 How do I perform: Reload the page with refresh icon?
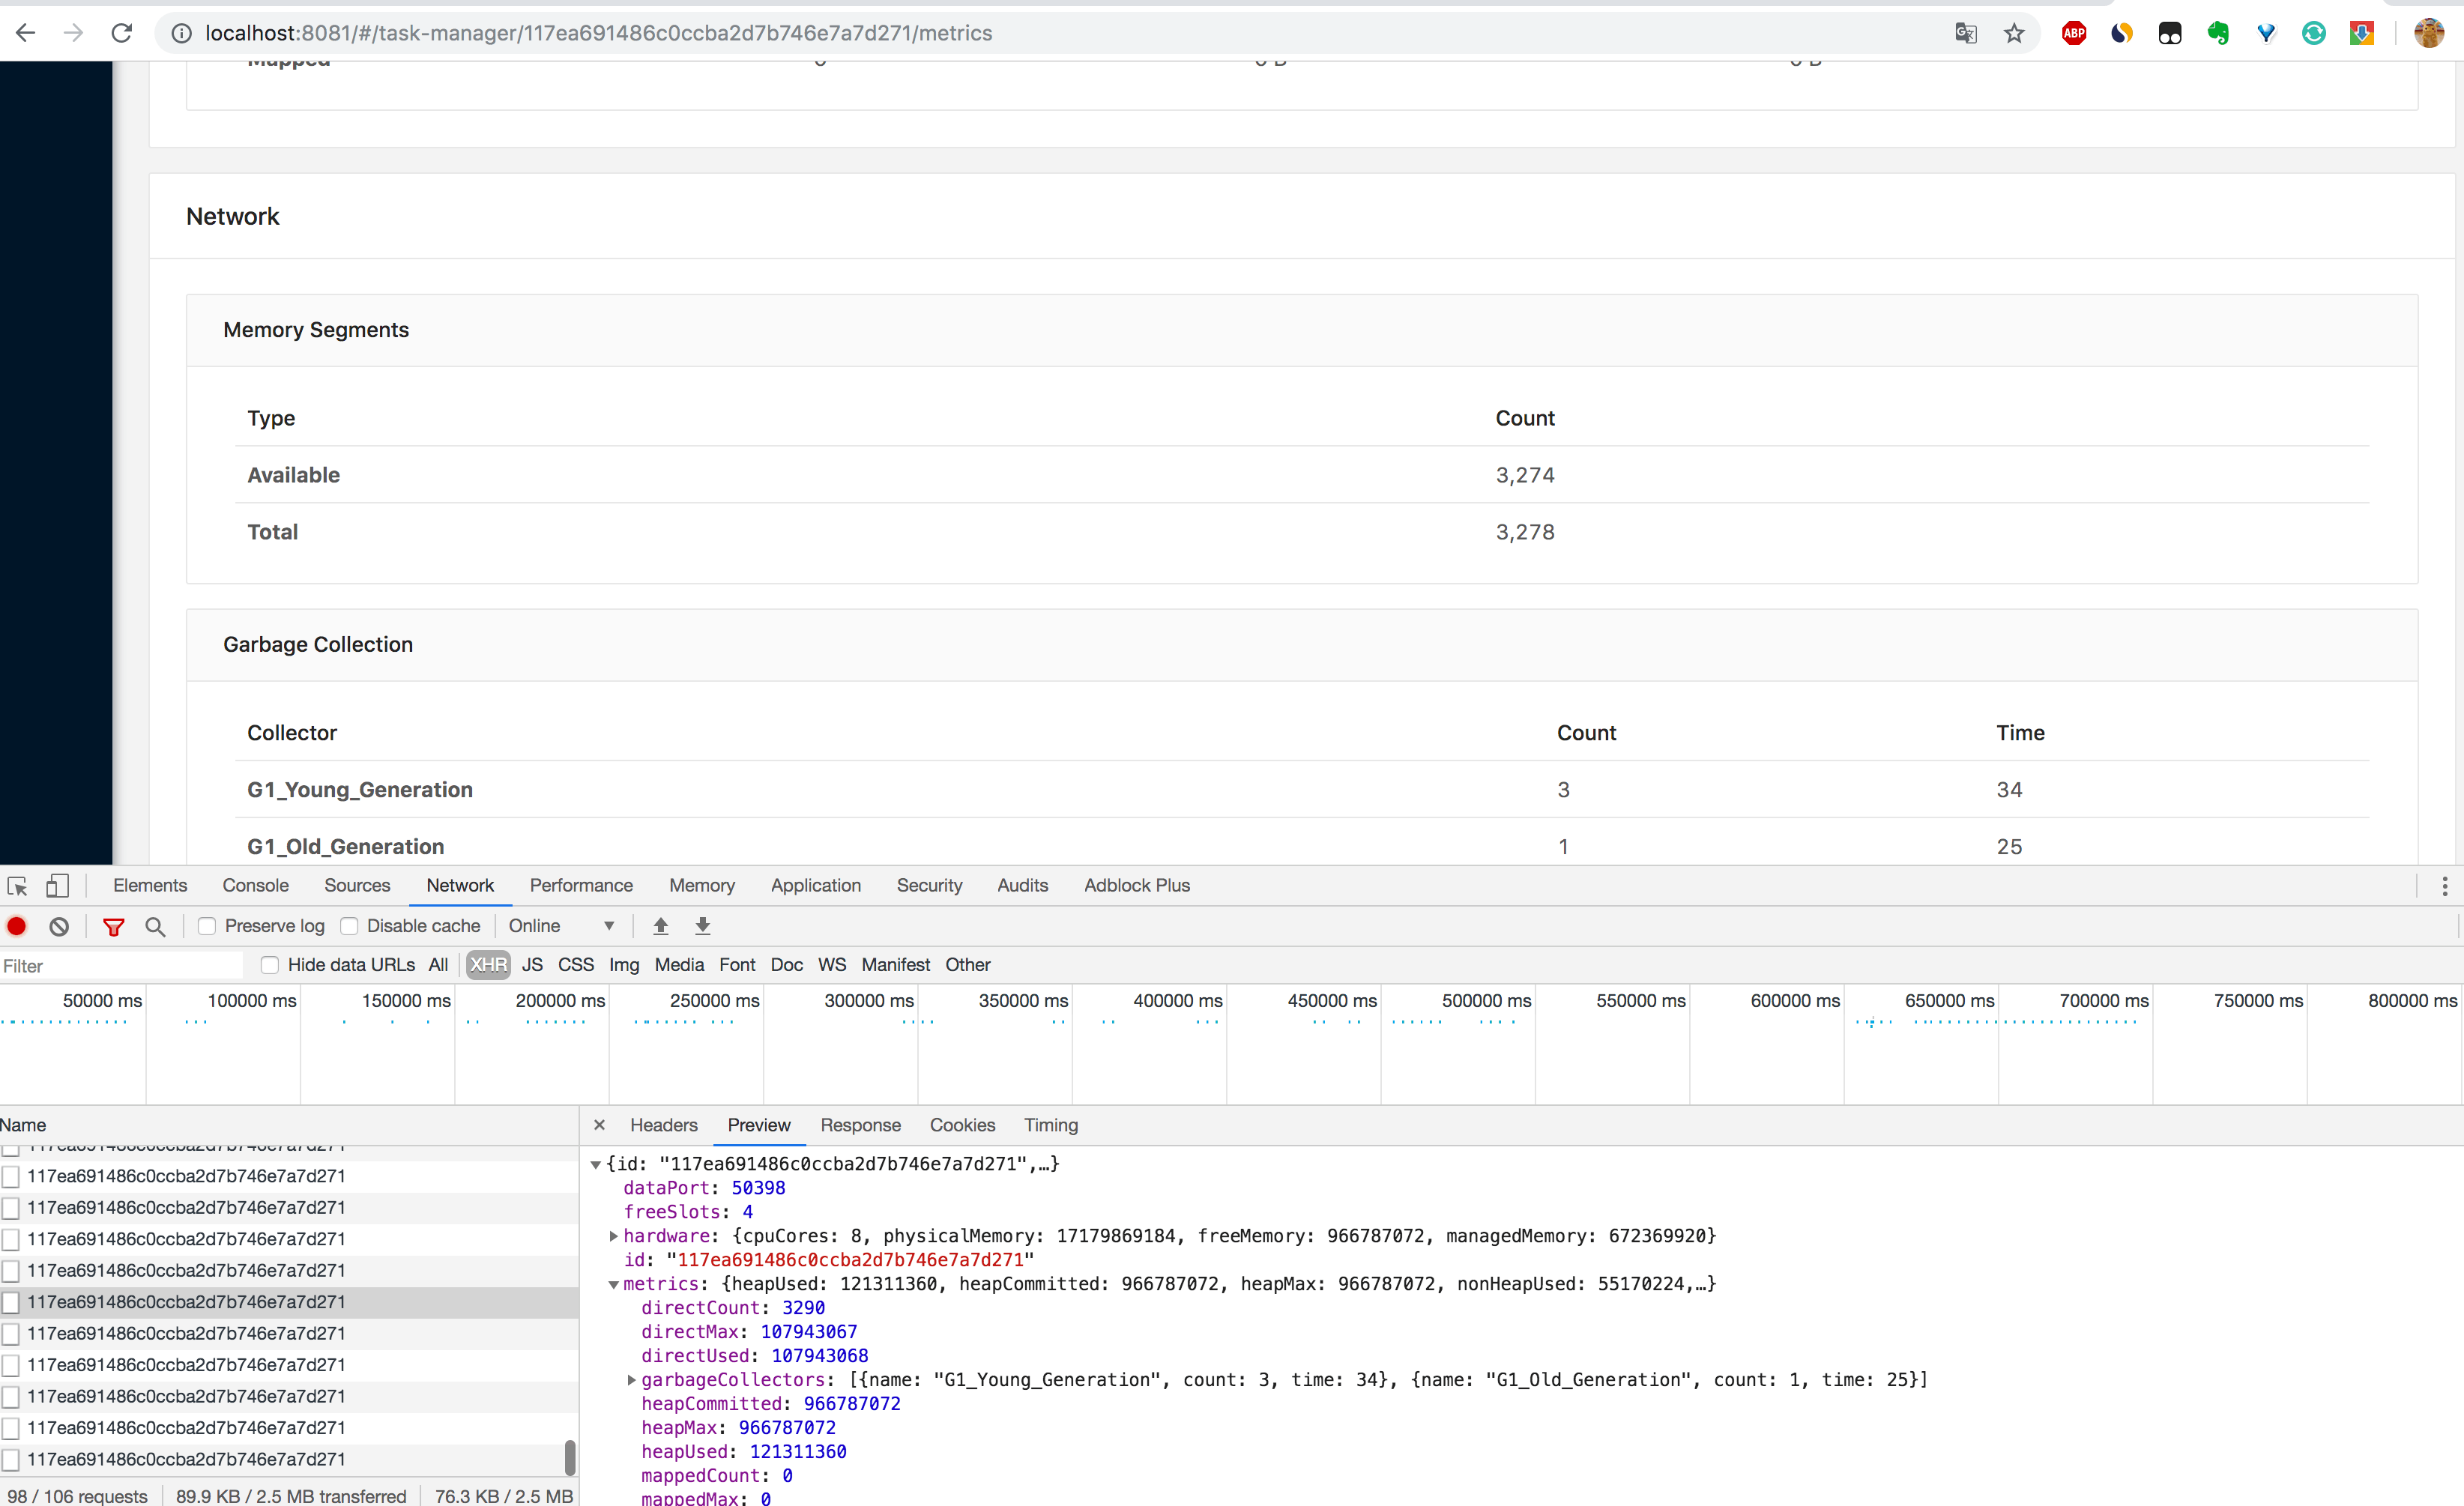[x=121, y=33]
